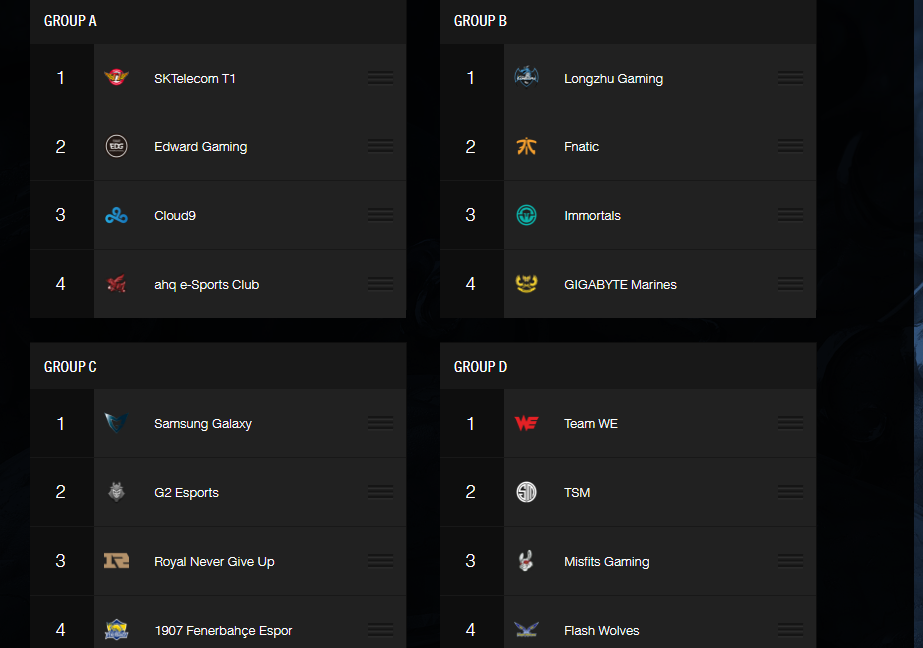Click the Team WE logo

click(527, 424)
